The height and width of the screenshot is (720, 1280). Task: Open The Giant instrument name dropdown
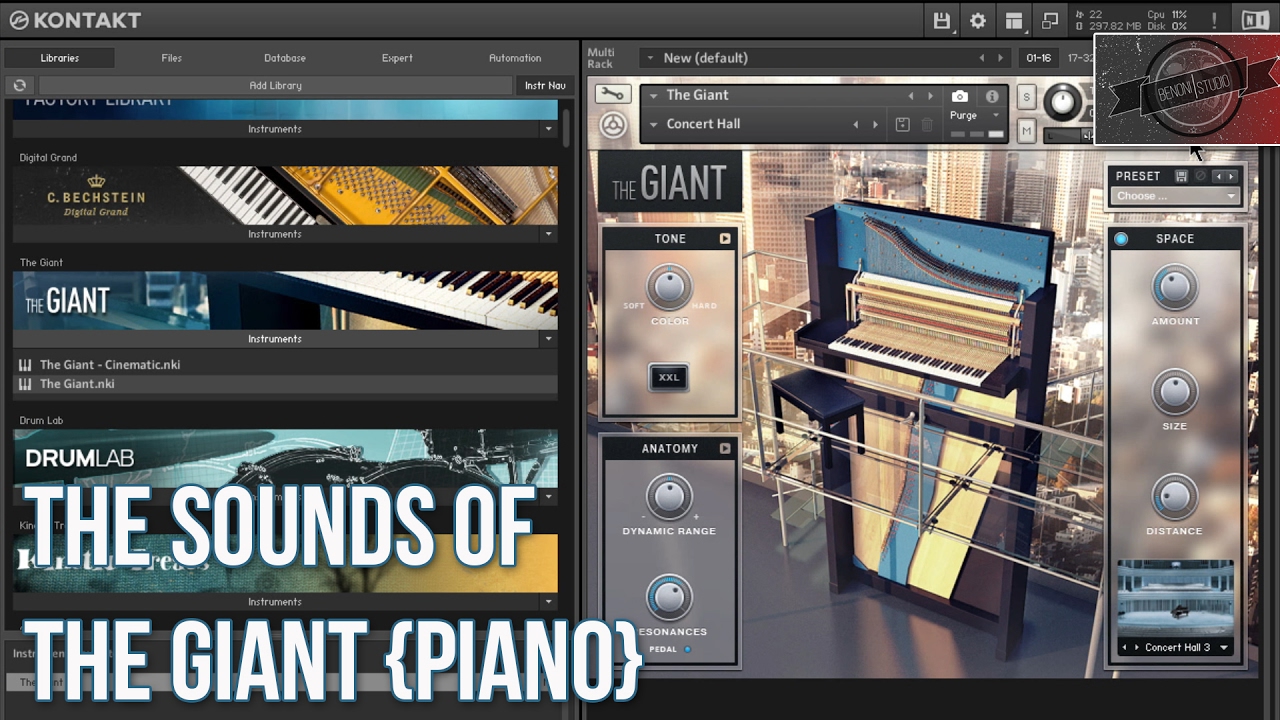tap(653, 96)
